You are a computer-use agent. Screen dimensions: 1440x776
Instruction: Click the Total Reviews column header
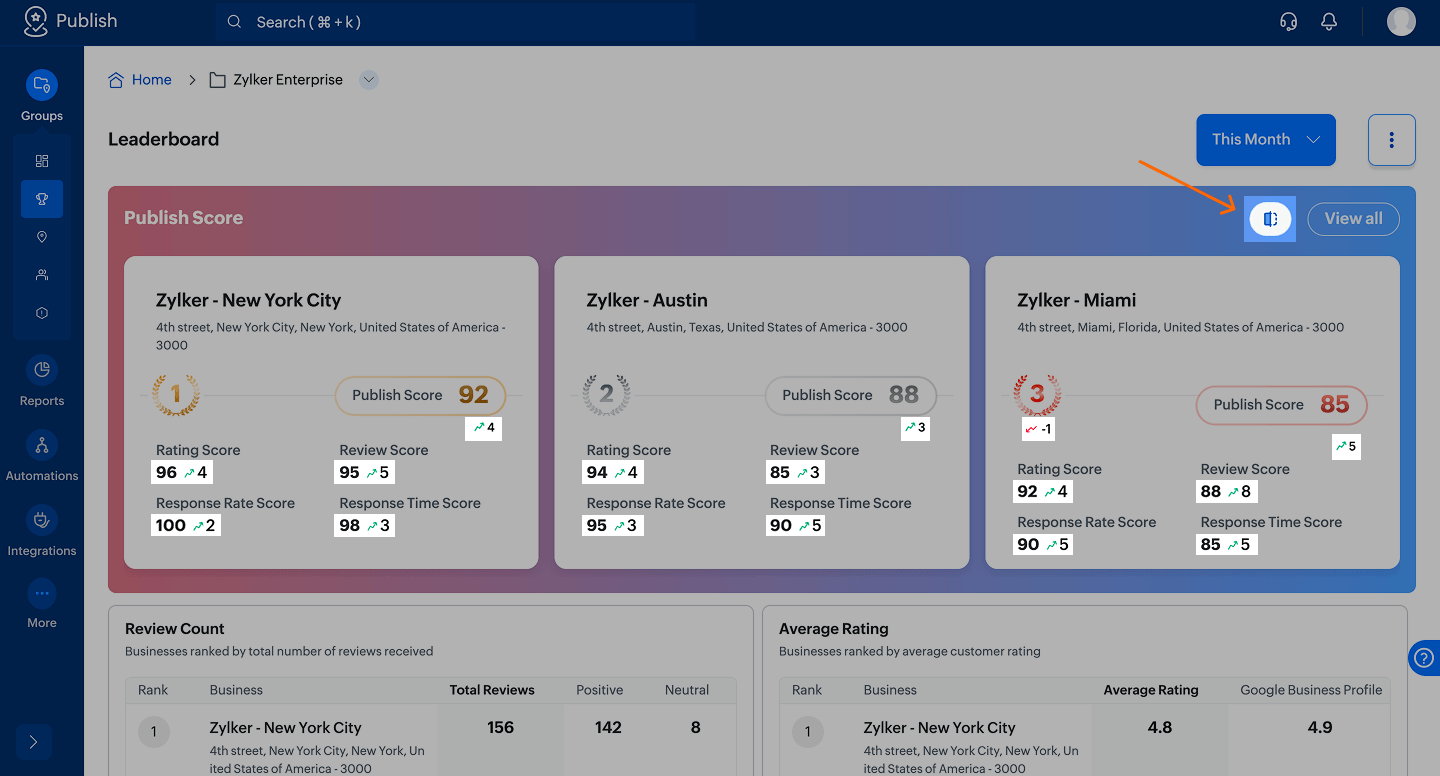(x=492, y=690)
